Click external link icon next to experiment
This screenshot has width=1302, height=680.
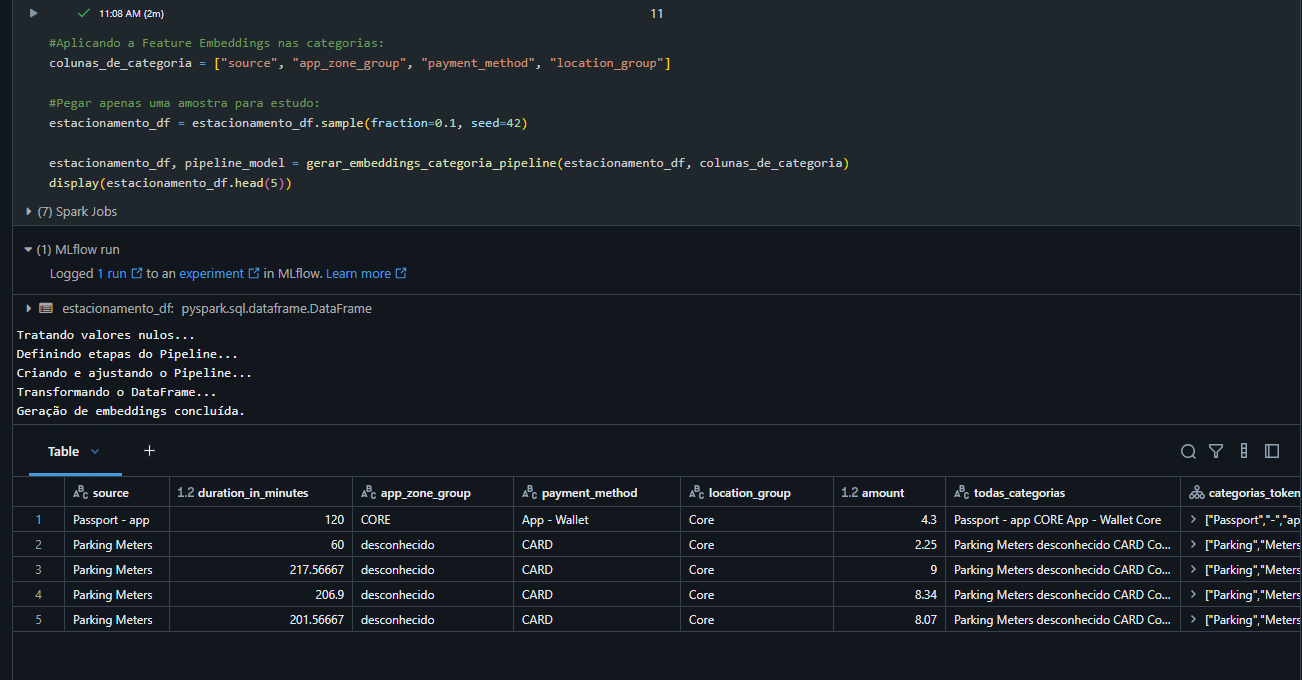click(x=254, y=273)
